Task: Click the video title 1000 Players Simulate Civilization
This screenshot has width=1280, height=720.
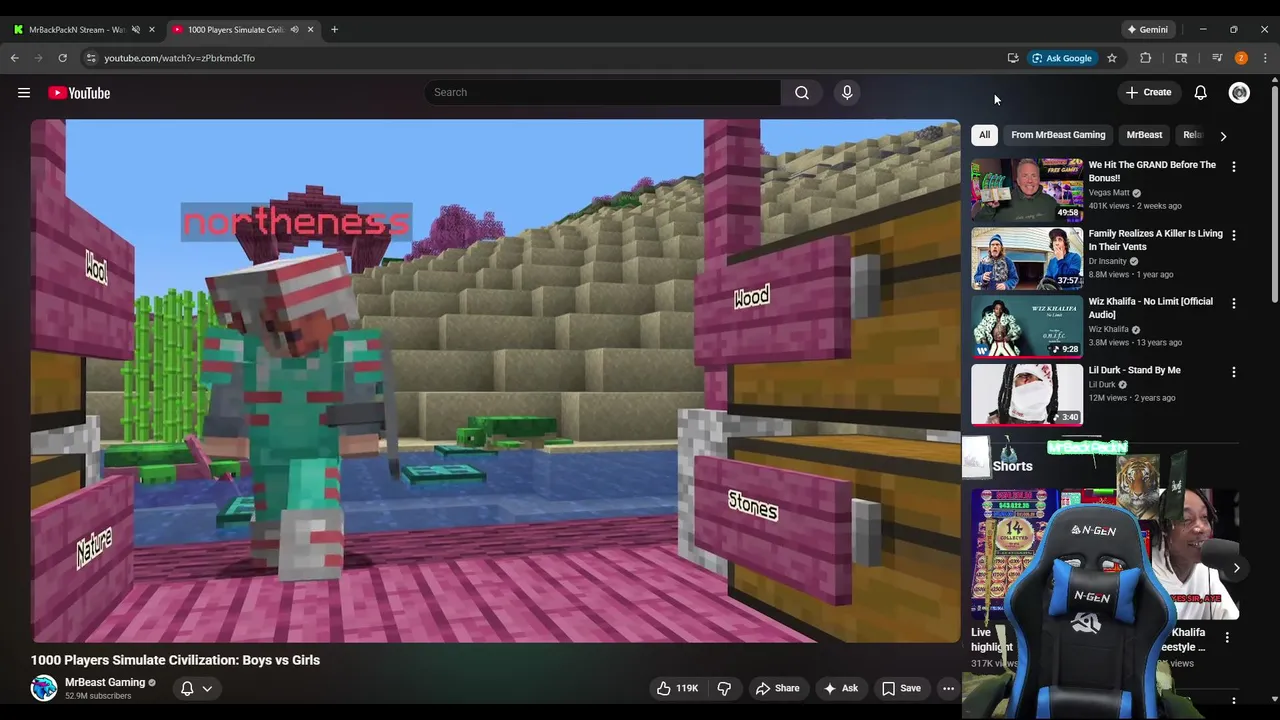Action: pyautogui.click(x=175, y=660)
